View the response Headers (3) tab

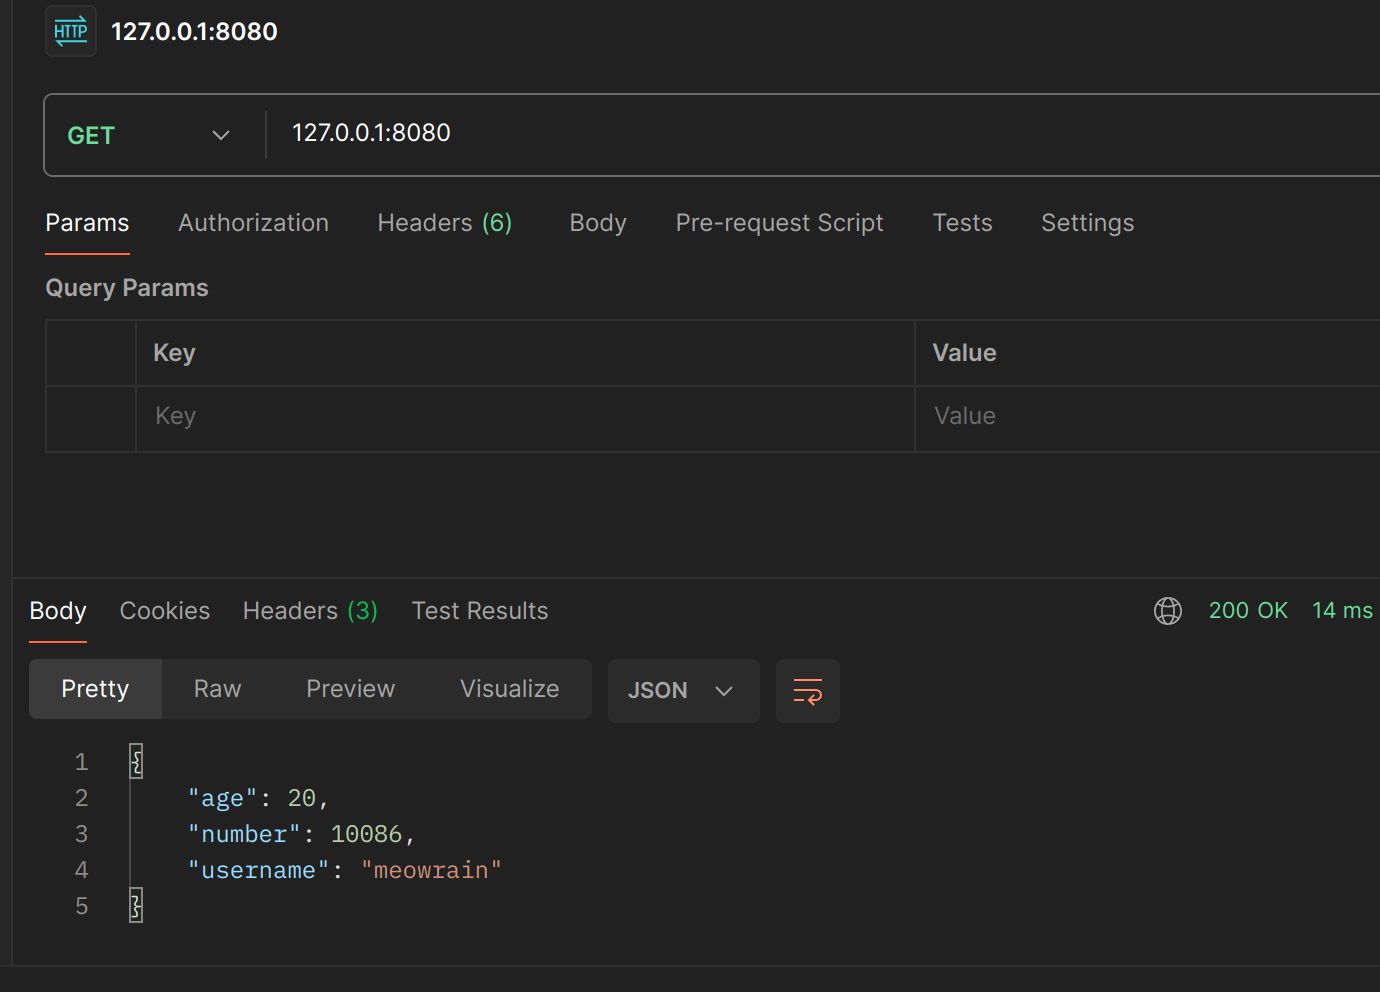click(310, 611)
